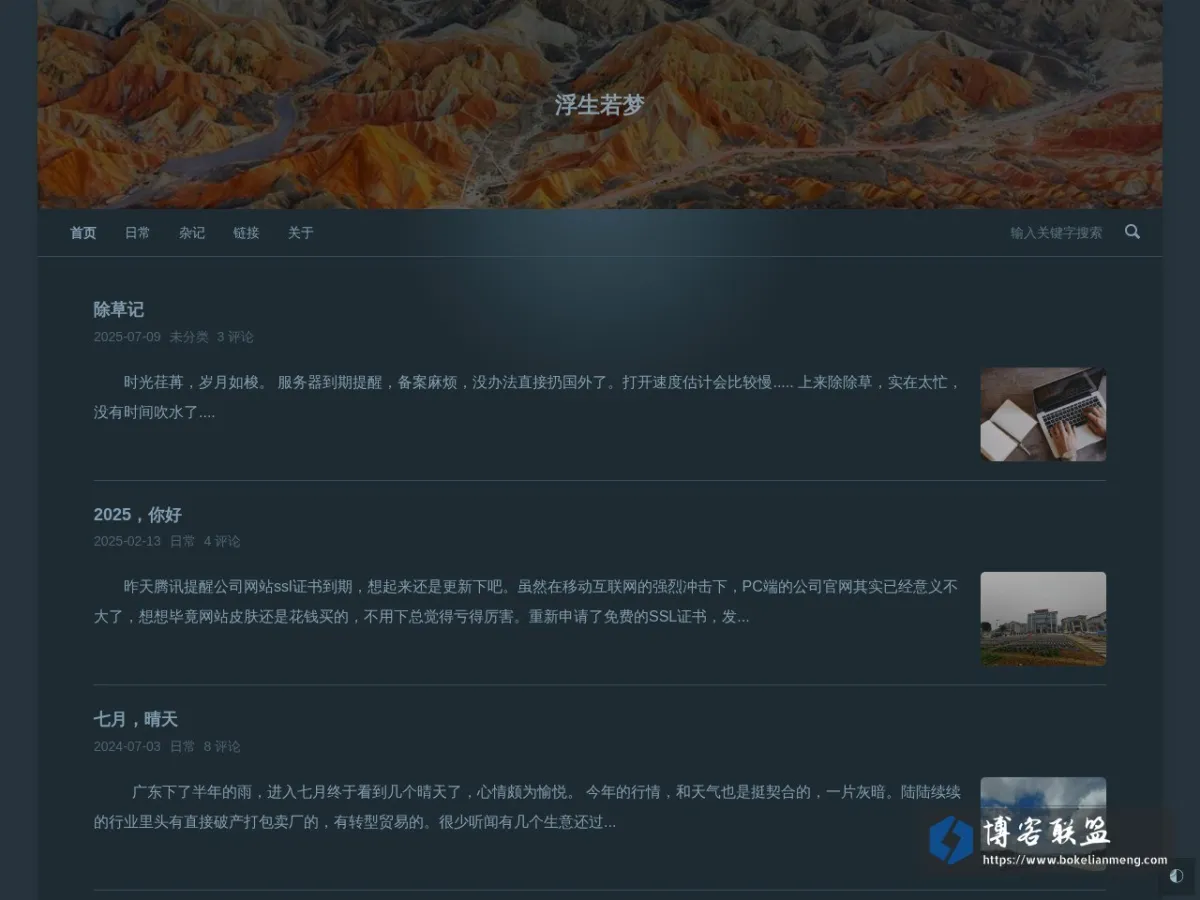View the 3 评论 comments link
The width and height of the screenshot is (1200, 900).
coord(235,337)
